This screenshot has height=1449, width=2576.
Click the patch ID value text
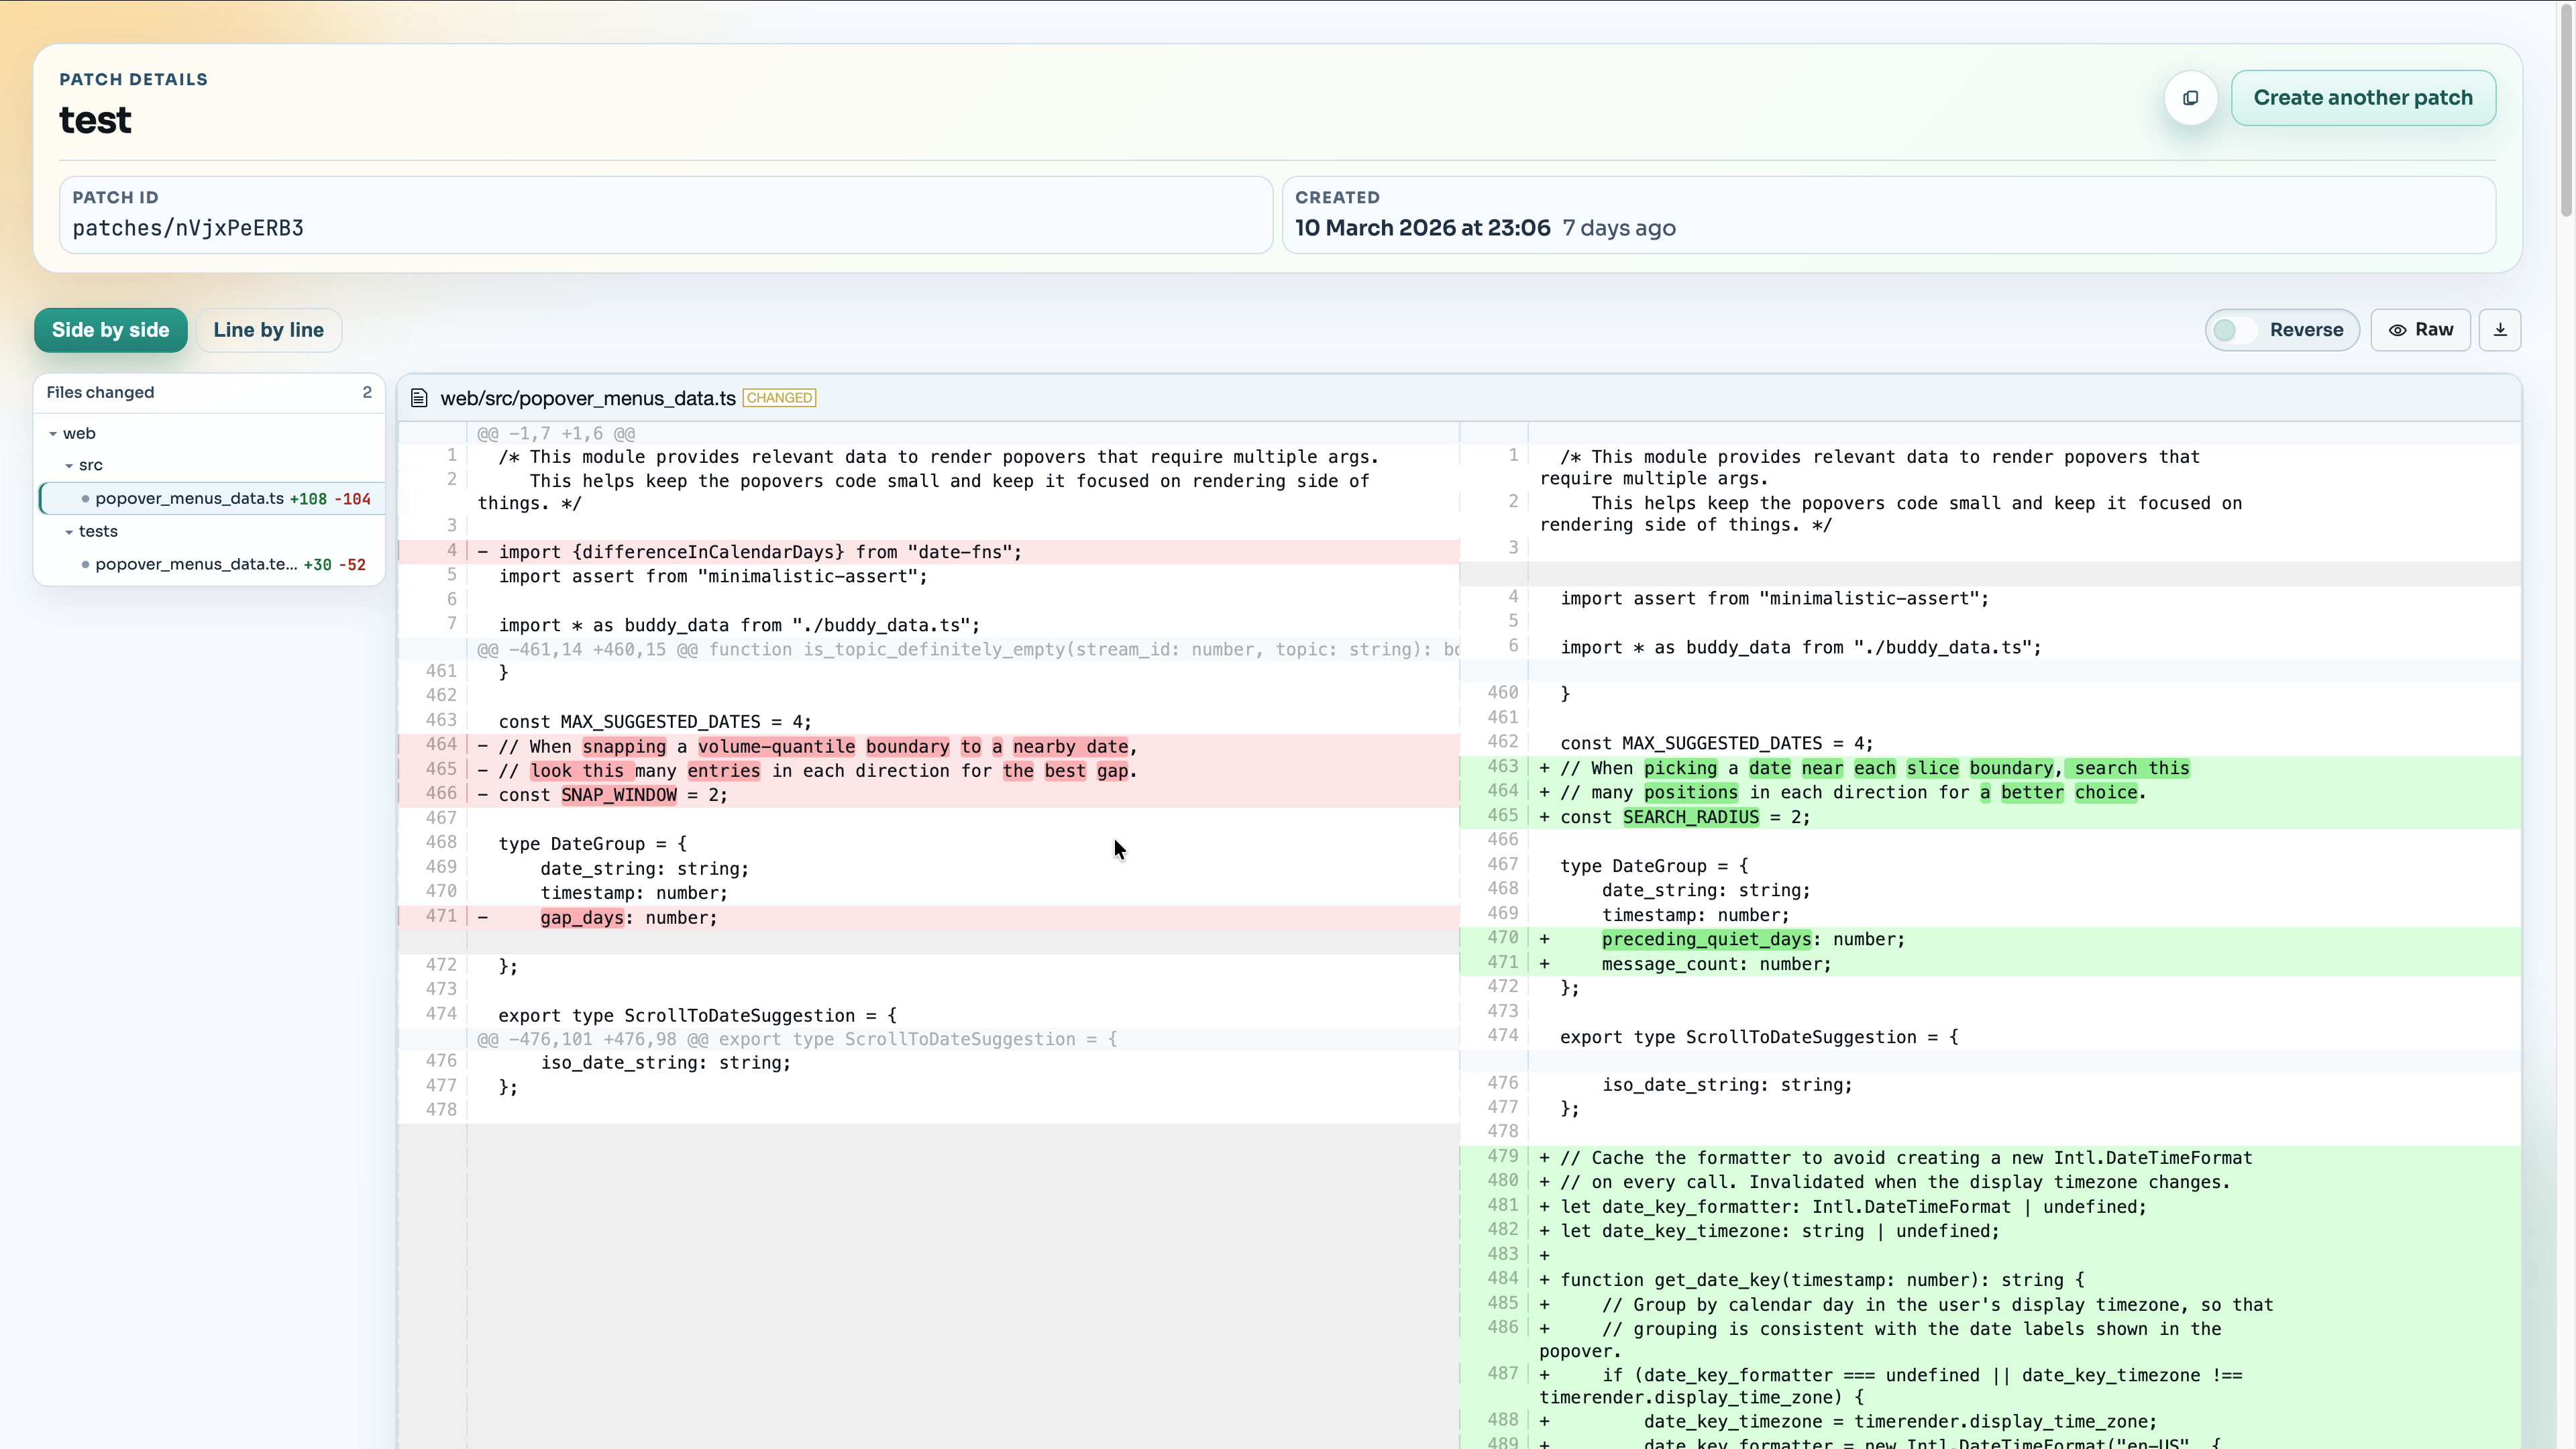[x=188, y=229]
